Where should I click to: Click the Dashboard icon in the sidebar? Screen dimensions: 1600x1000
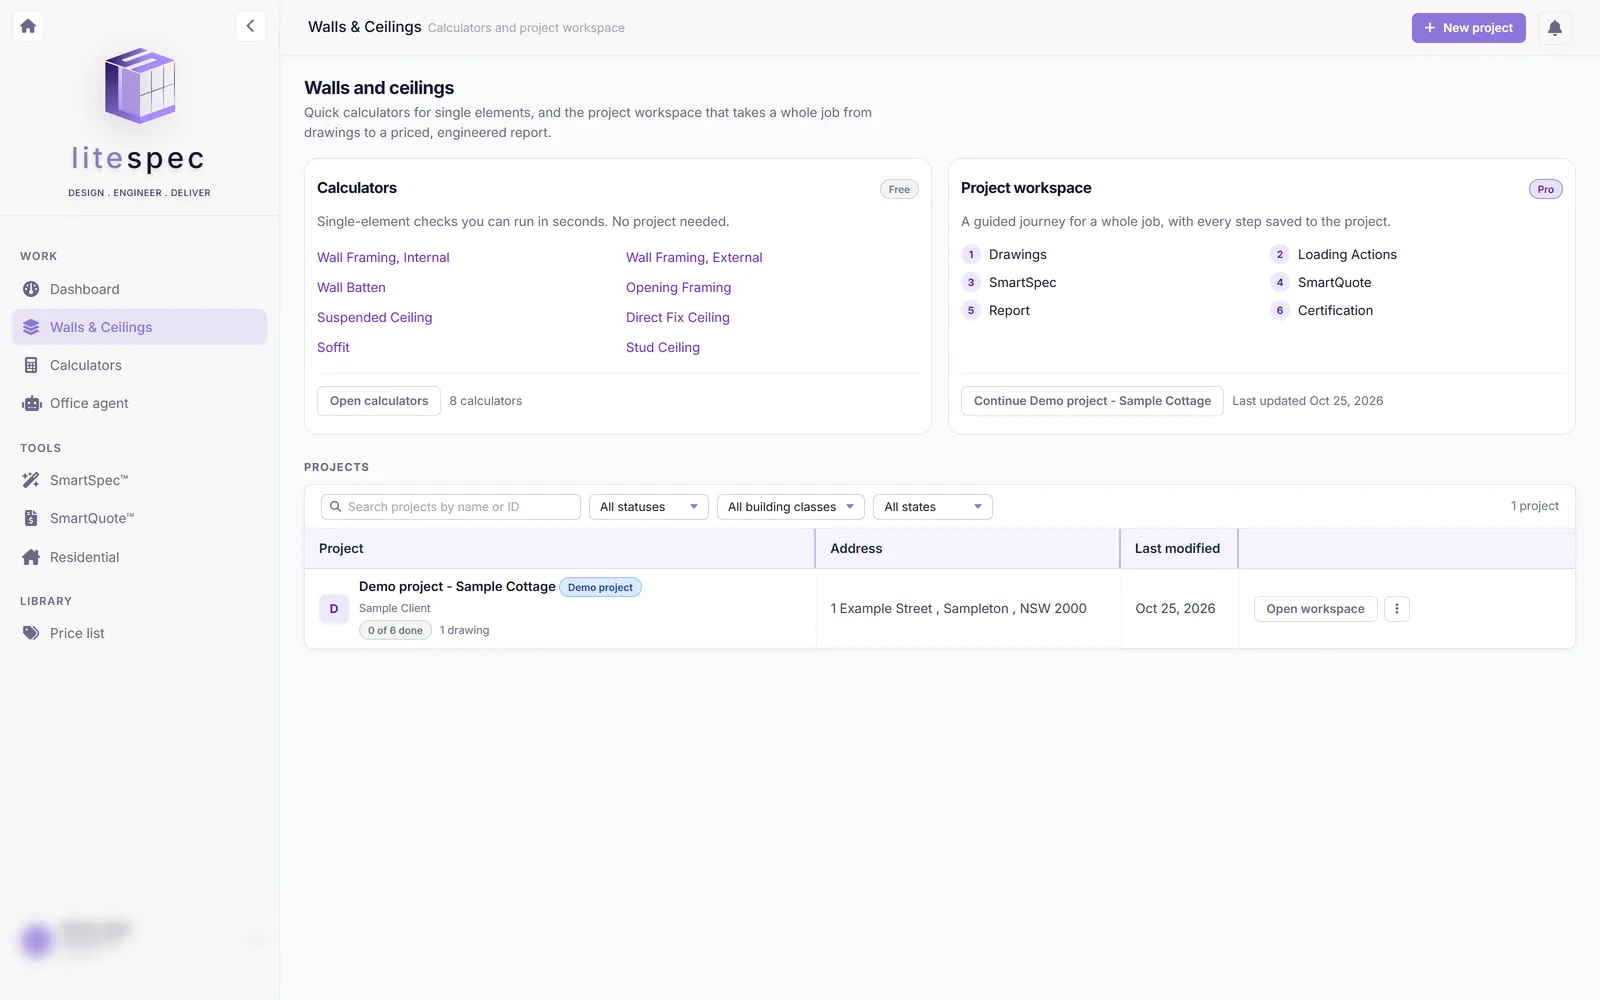pyautogui.click(x=31, y=289)
